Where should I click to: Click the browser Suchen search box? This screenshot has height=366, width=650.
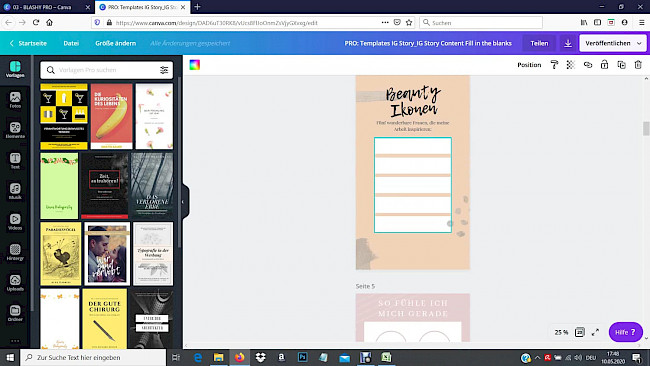tap(481, 22)
